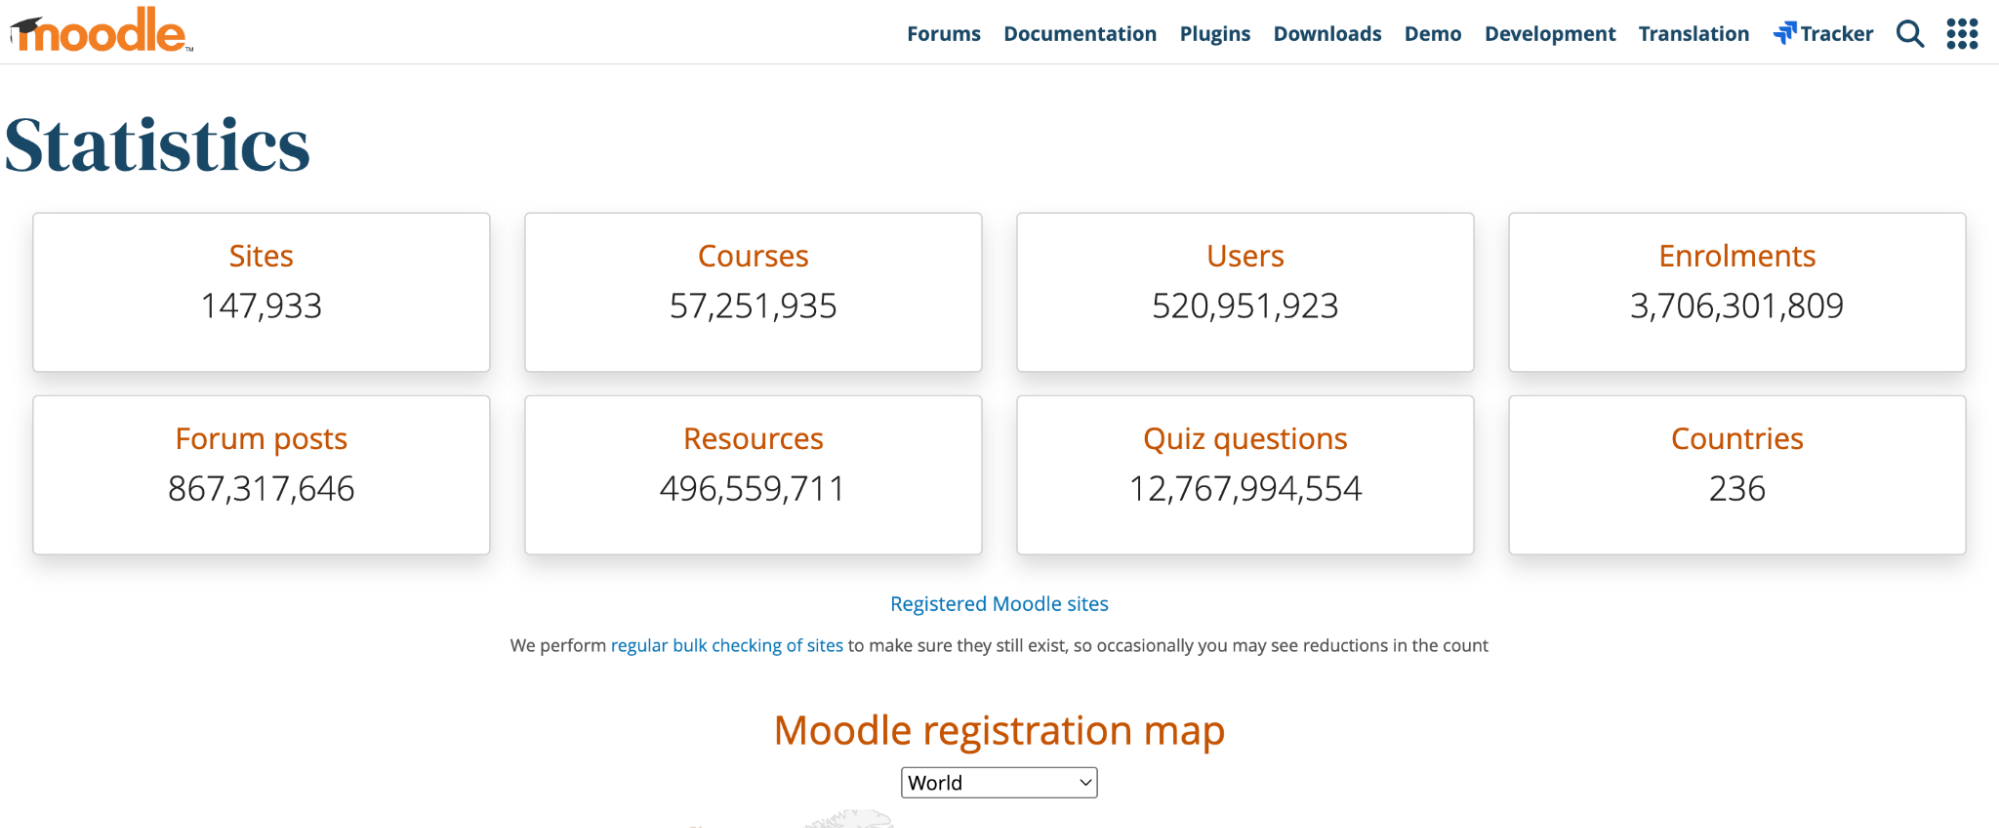The width and height of the screenshot is (1999, 828).
Task: Click the Moodle registration map heading
Action: (x=999, y=731)
